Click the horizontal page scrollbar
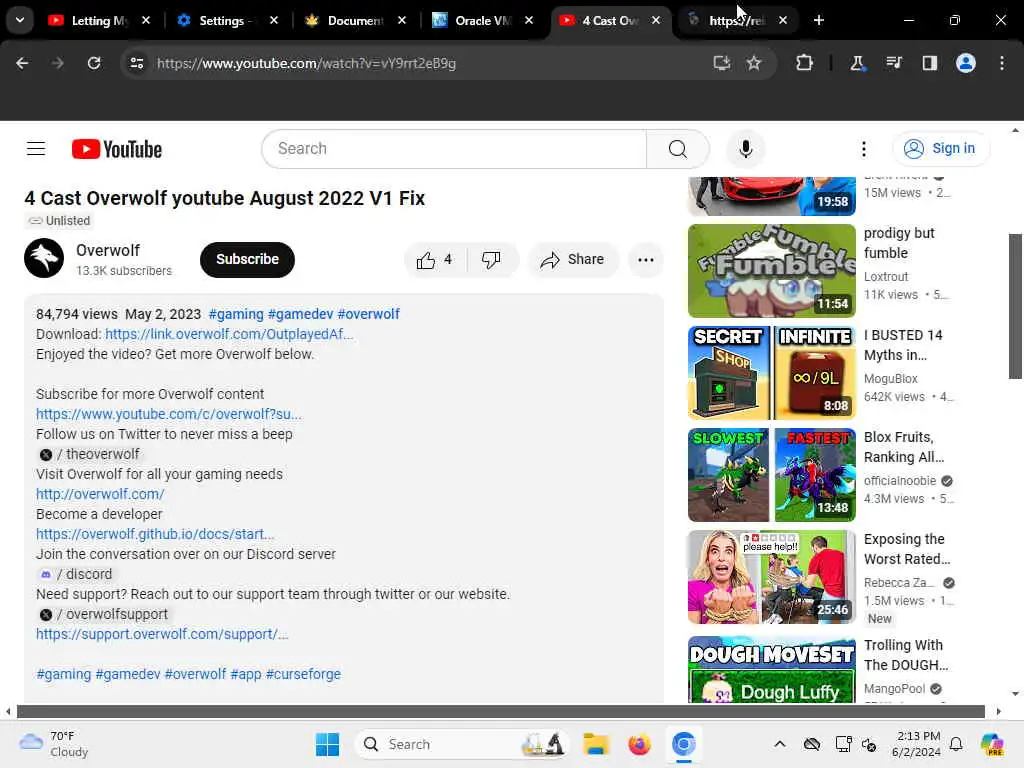This screenshot has width=1024, height=768. [x=500, y=711]
